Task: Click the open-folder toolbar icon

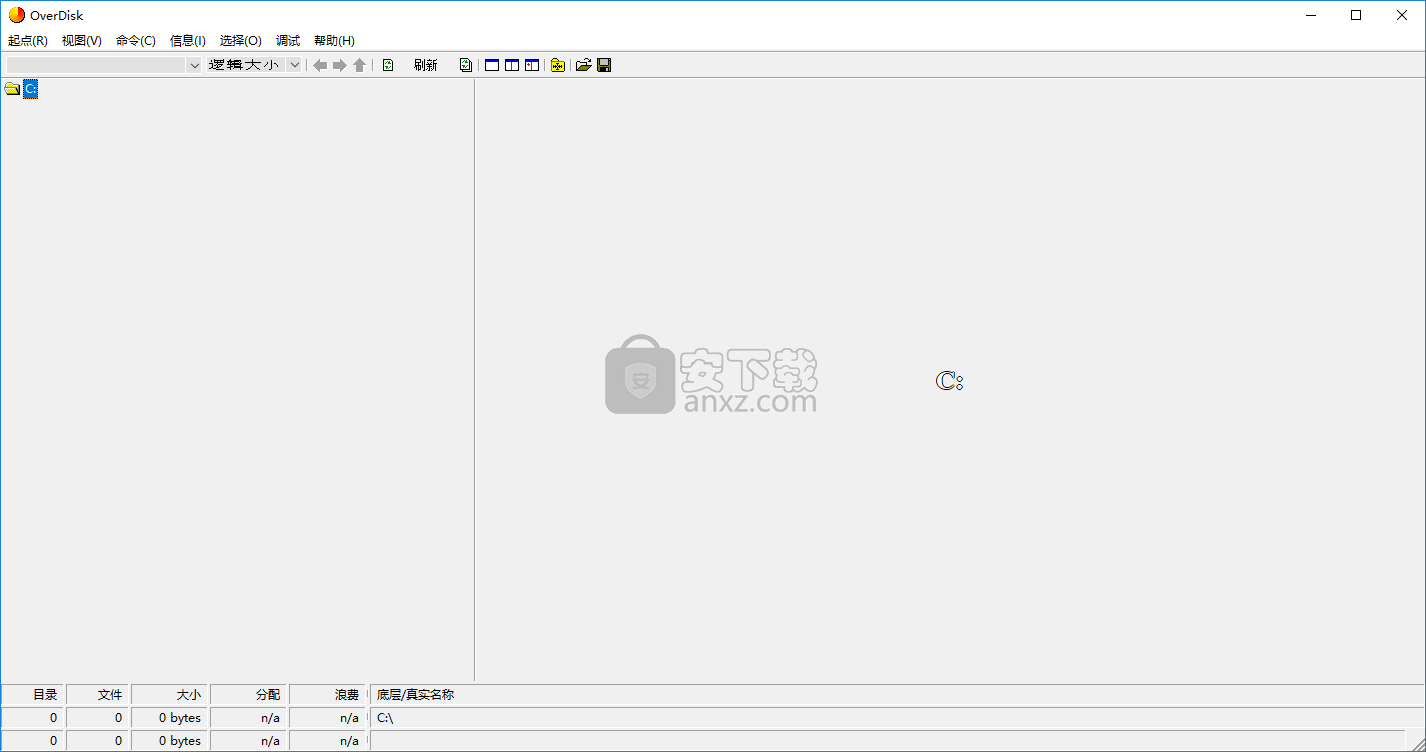Action: point(584,65)
